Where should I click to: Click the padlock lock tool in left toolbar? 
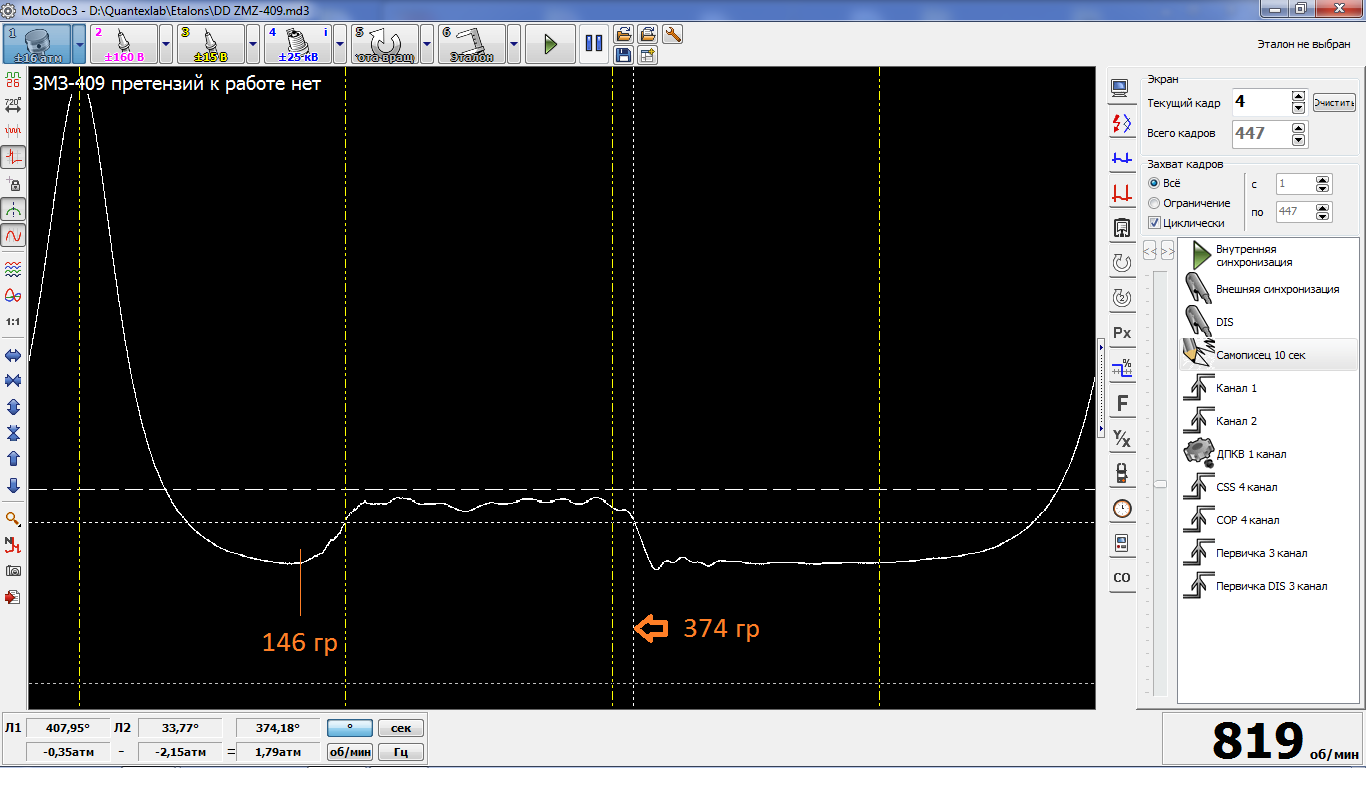tap(13, 184)
